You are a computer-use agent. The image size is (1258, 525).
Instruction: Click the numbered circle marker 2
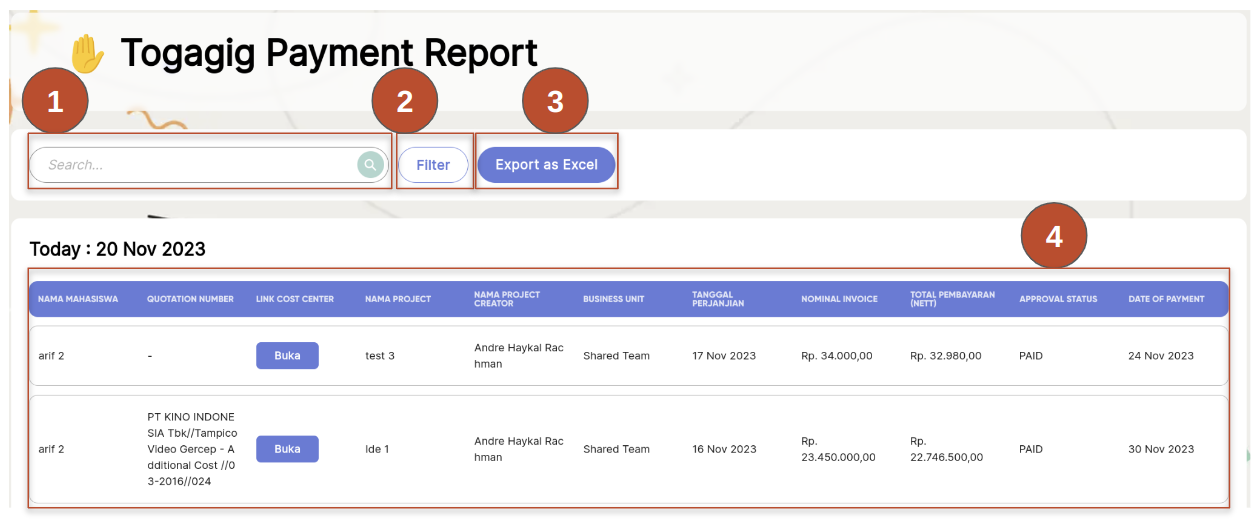[405, 101]
